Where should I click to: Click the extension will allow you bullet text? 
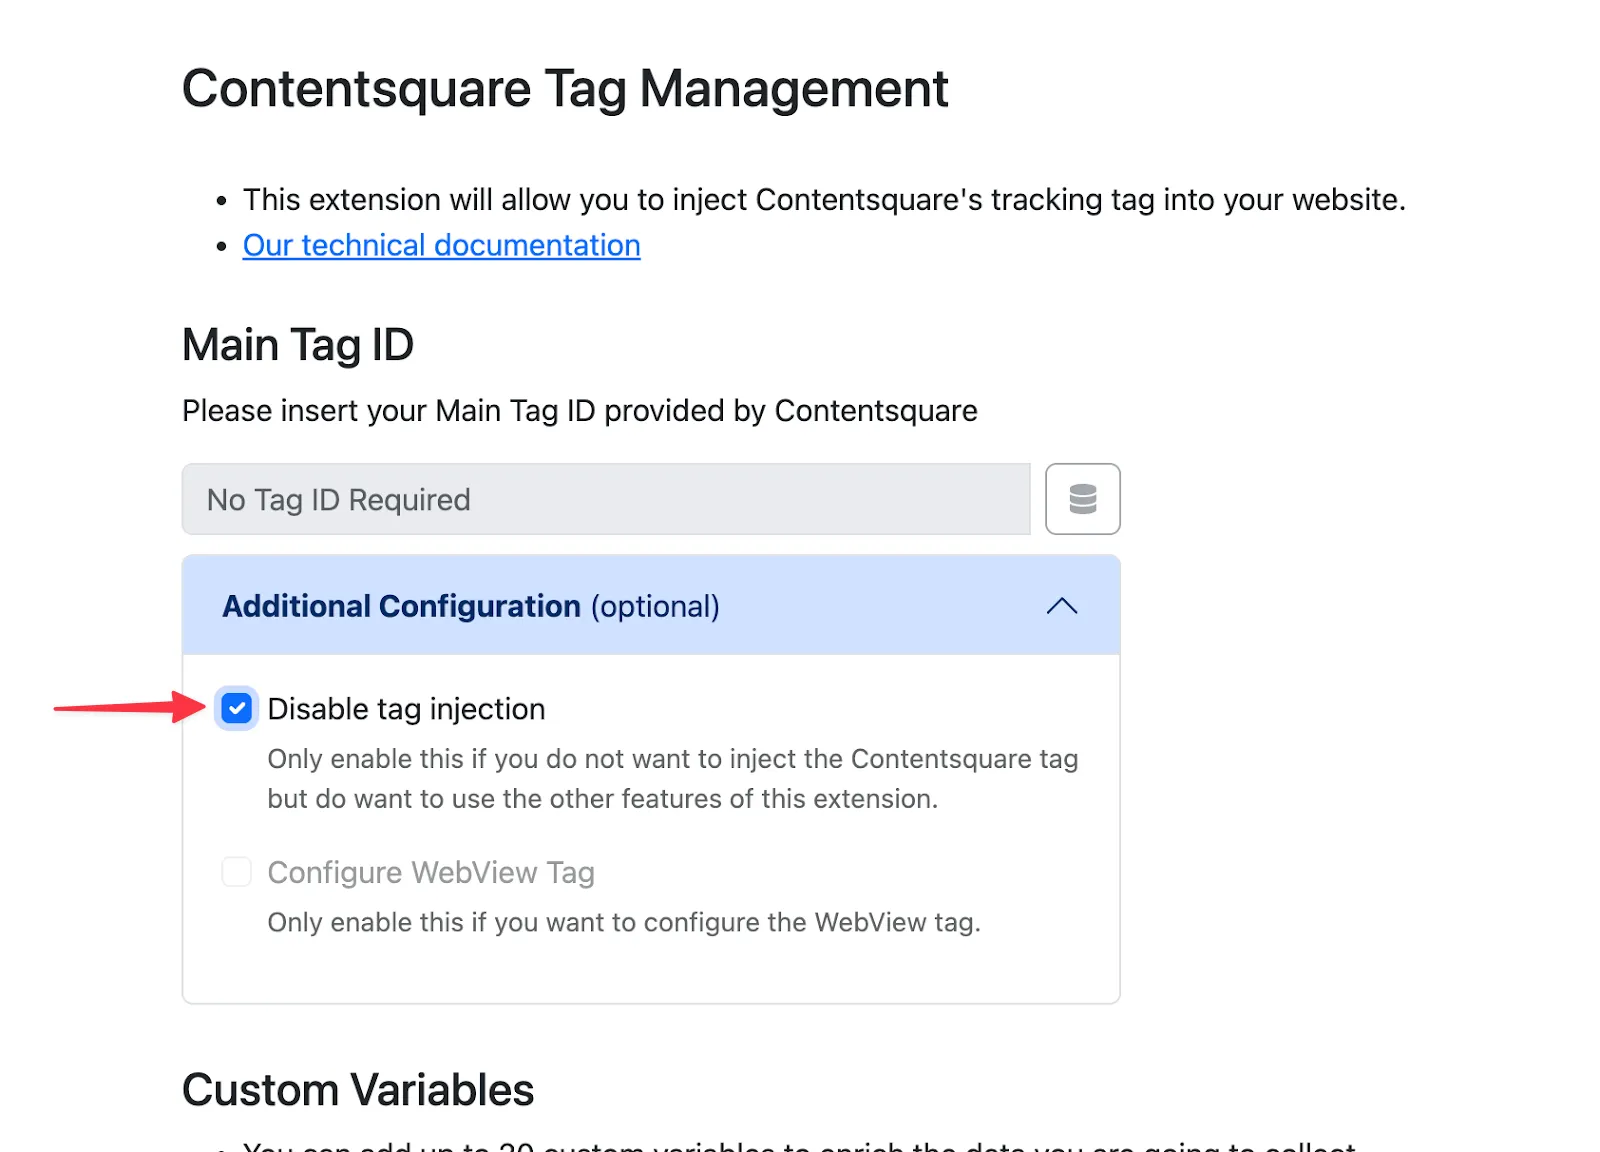point(825,200)
